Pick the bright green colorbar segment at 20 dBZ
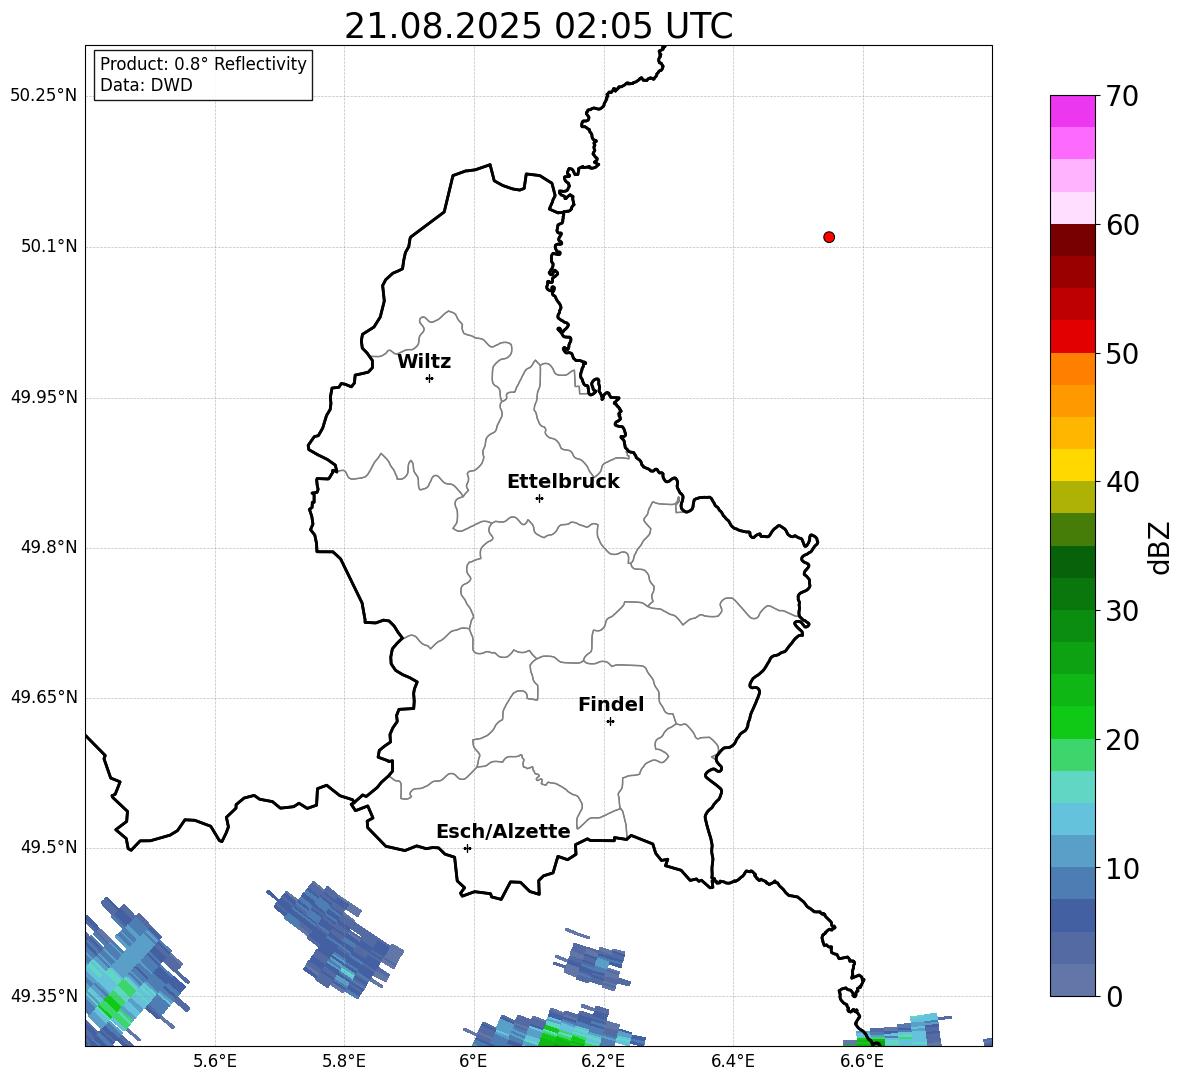Image resolution: width=1184 pixels, height=1081 pixels. (x=1072, y=722)
